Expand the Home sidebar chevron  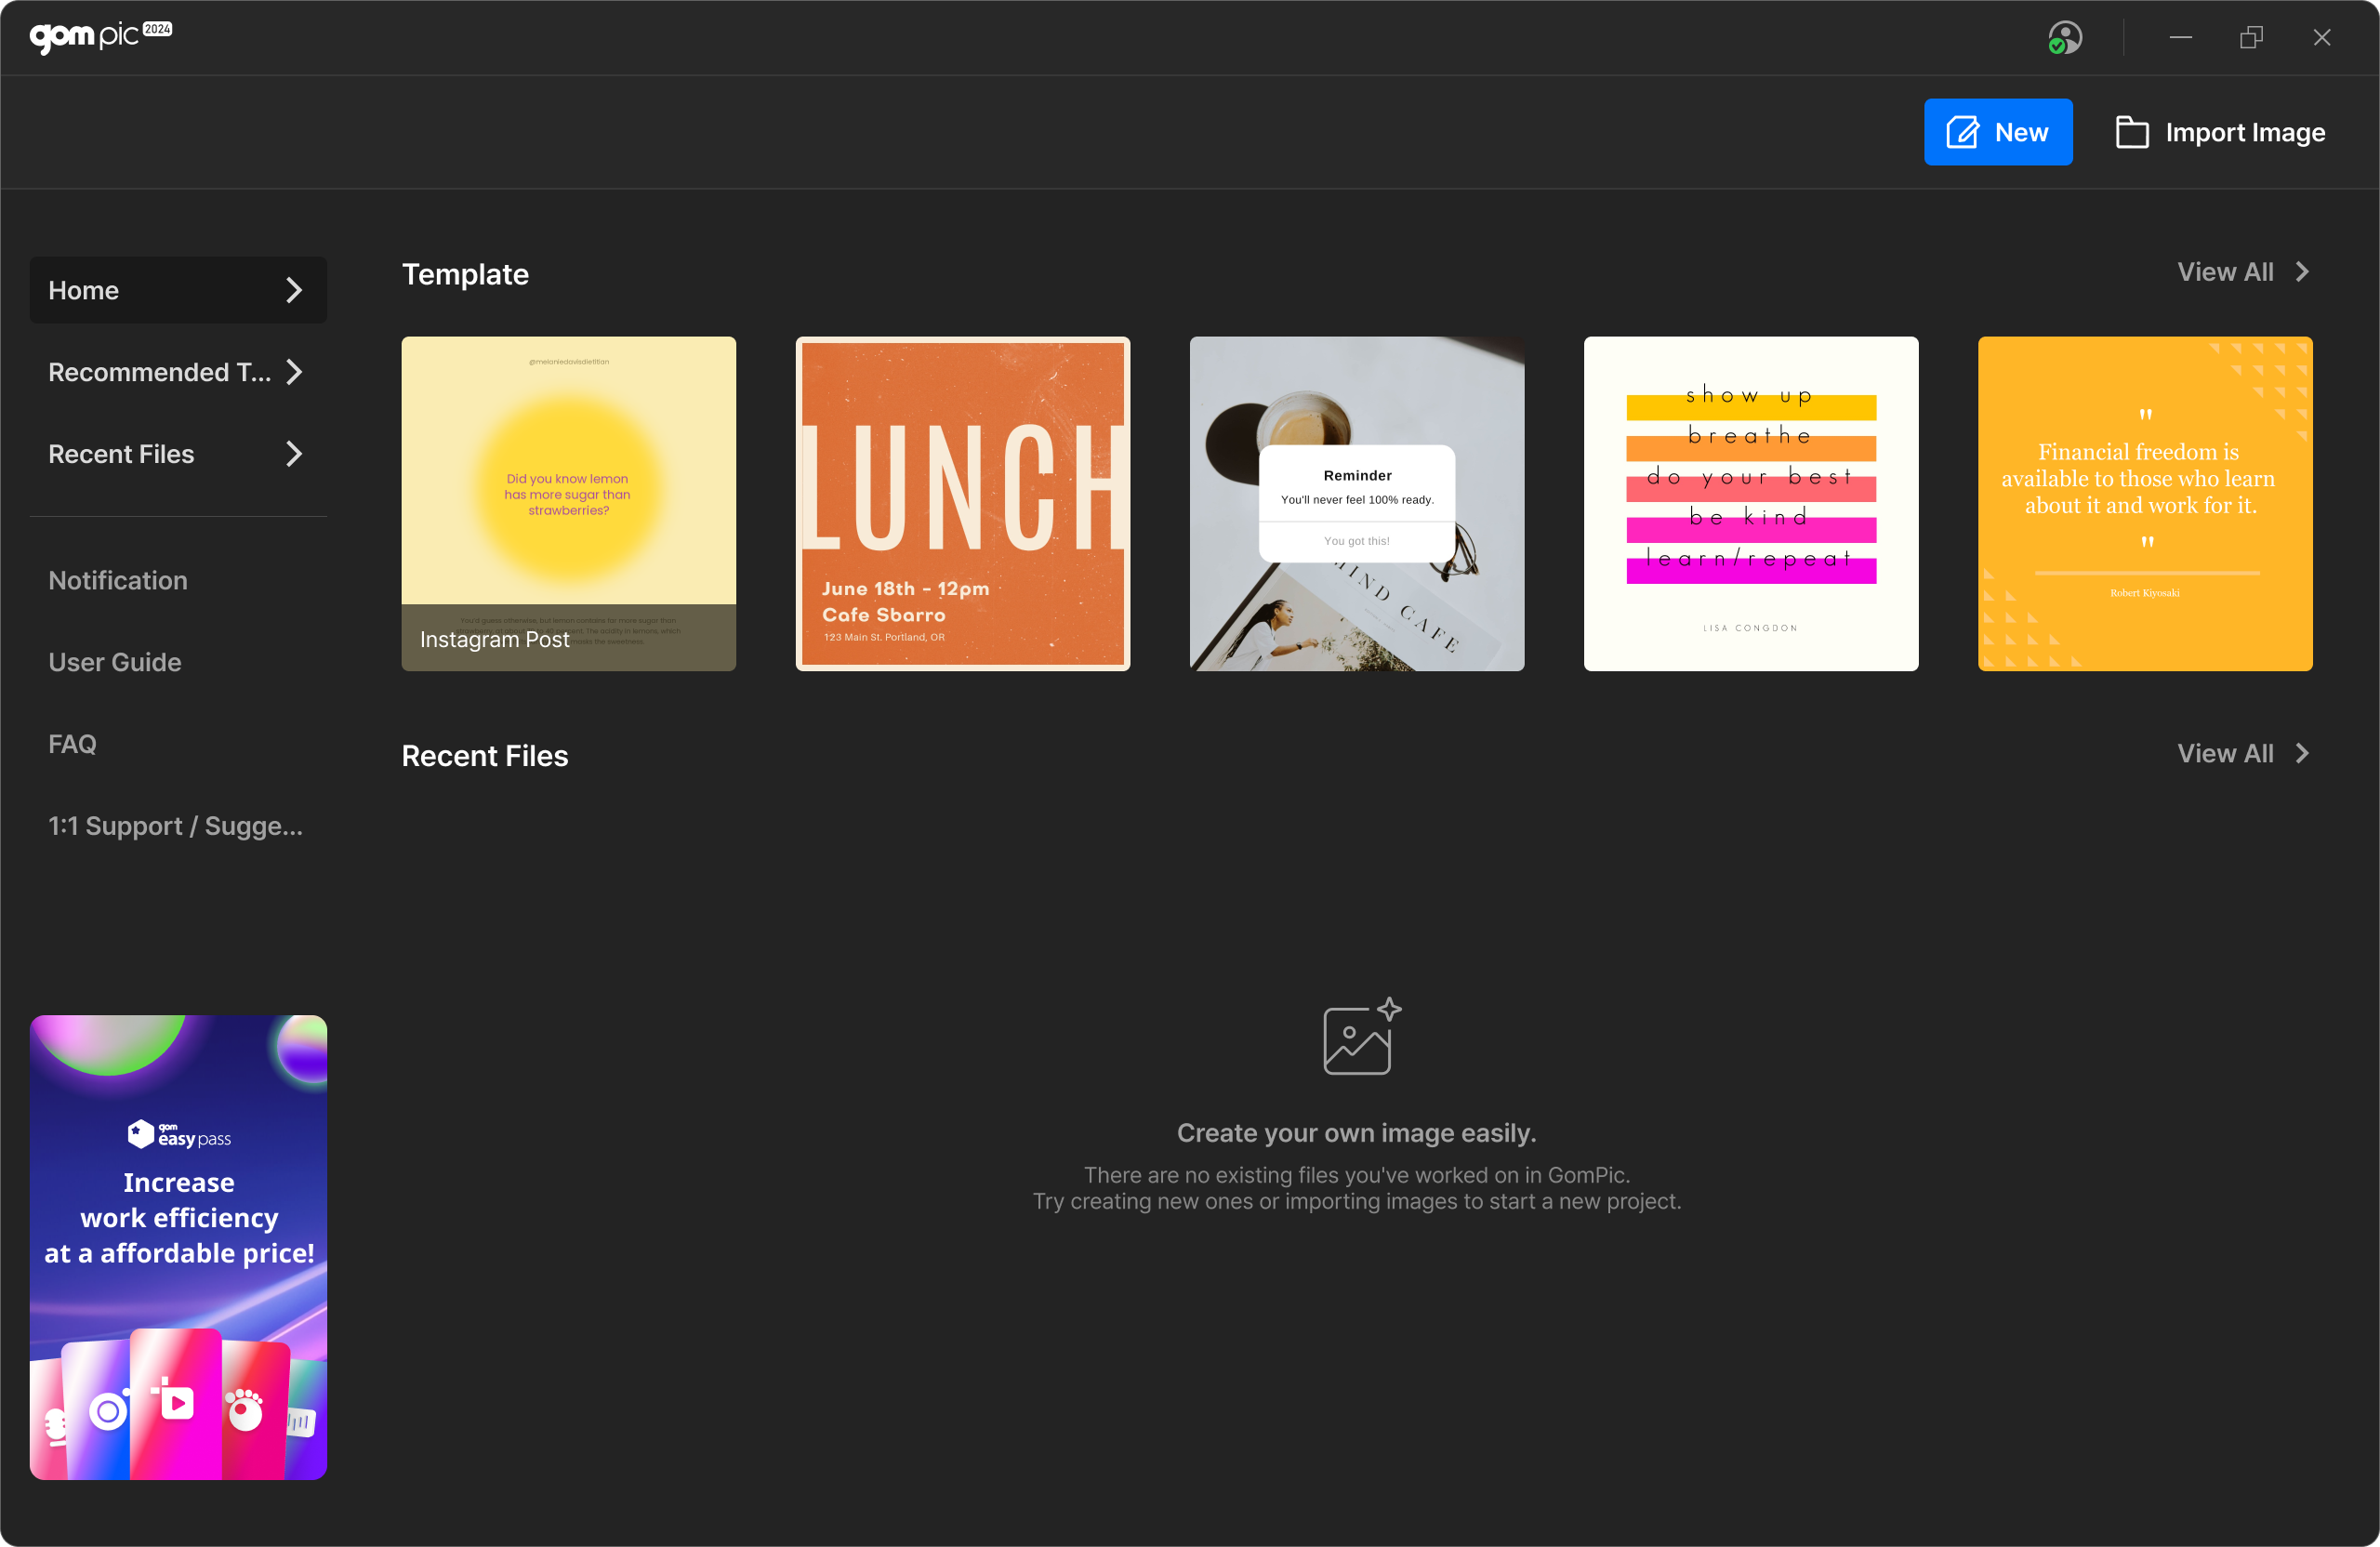coord(294,290)
